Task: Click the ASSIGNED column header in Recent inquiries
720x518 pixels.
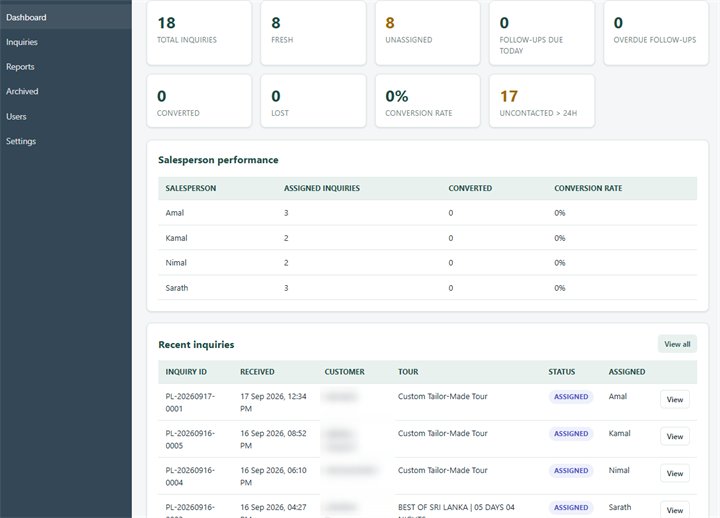Action: point(627,372)
